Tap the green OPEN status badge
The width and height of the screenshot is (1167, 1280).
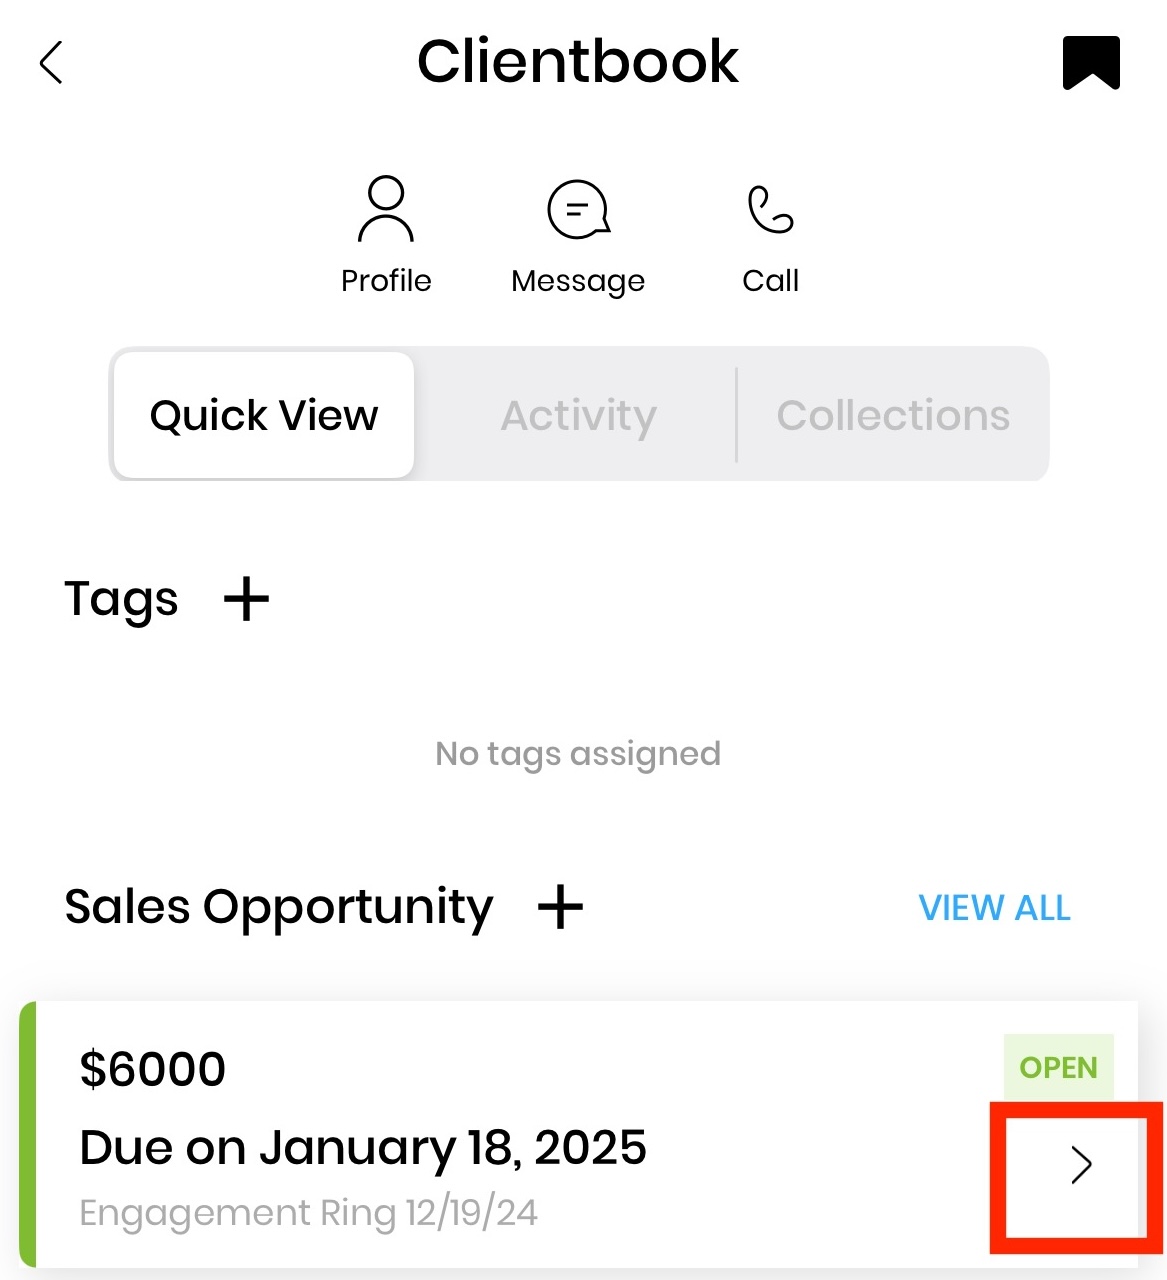click(1058, 1067)
